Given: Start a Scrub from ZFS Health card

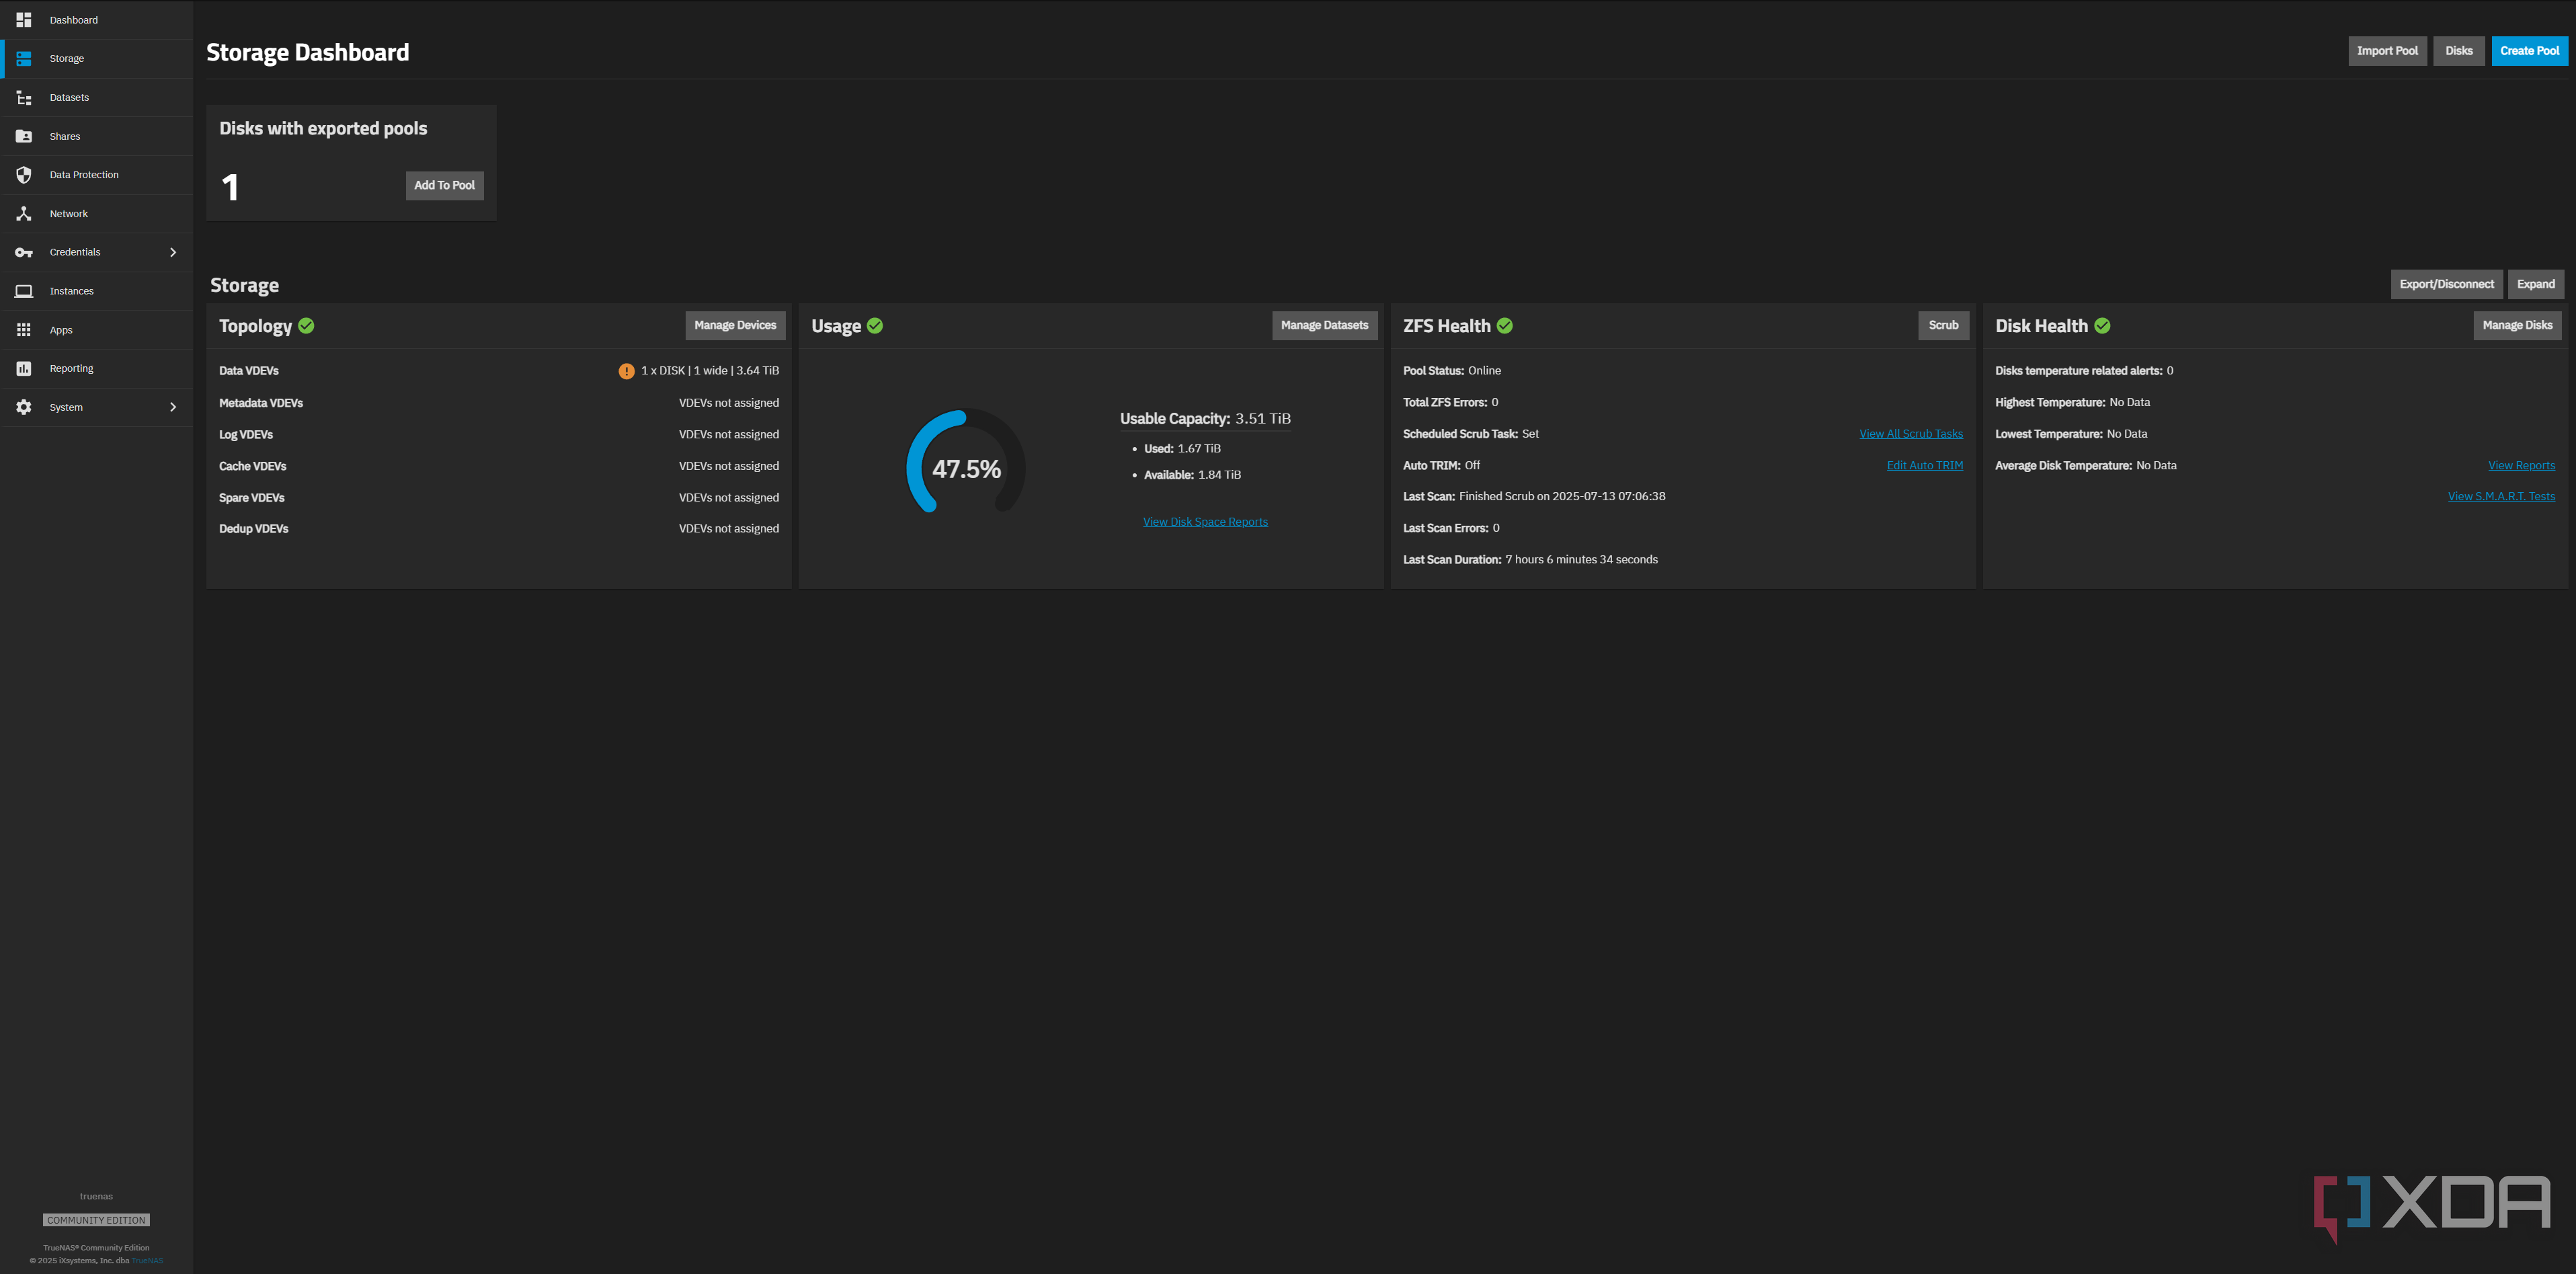Looking at the screenshot, I should tap(1943, 326).
